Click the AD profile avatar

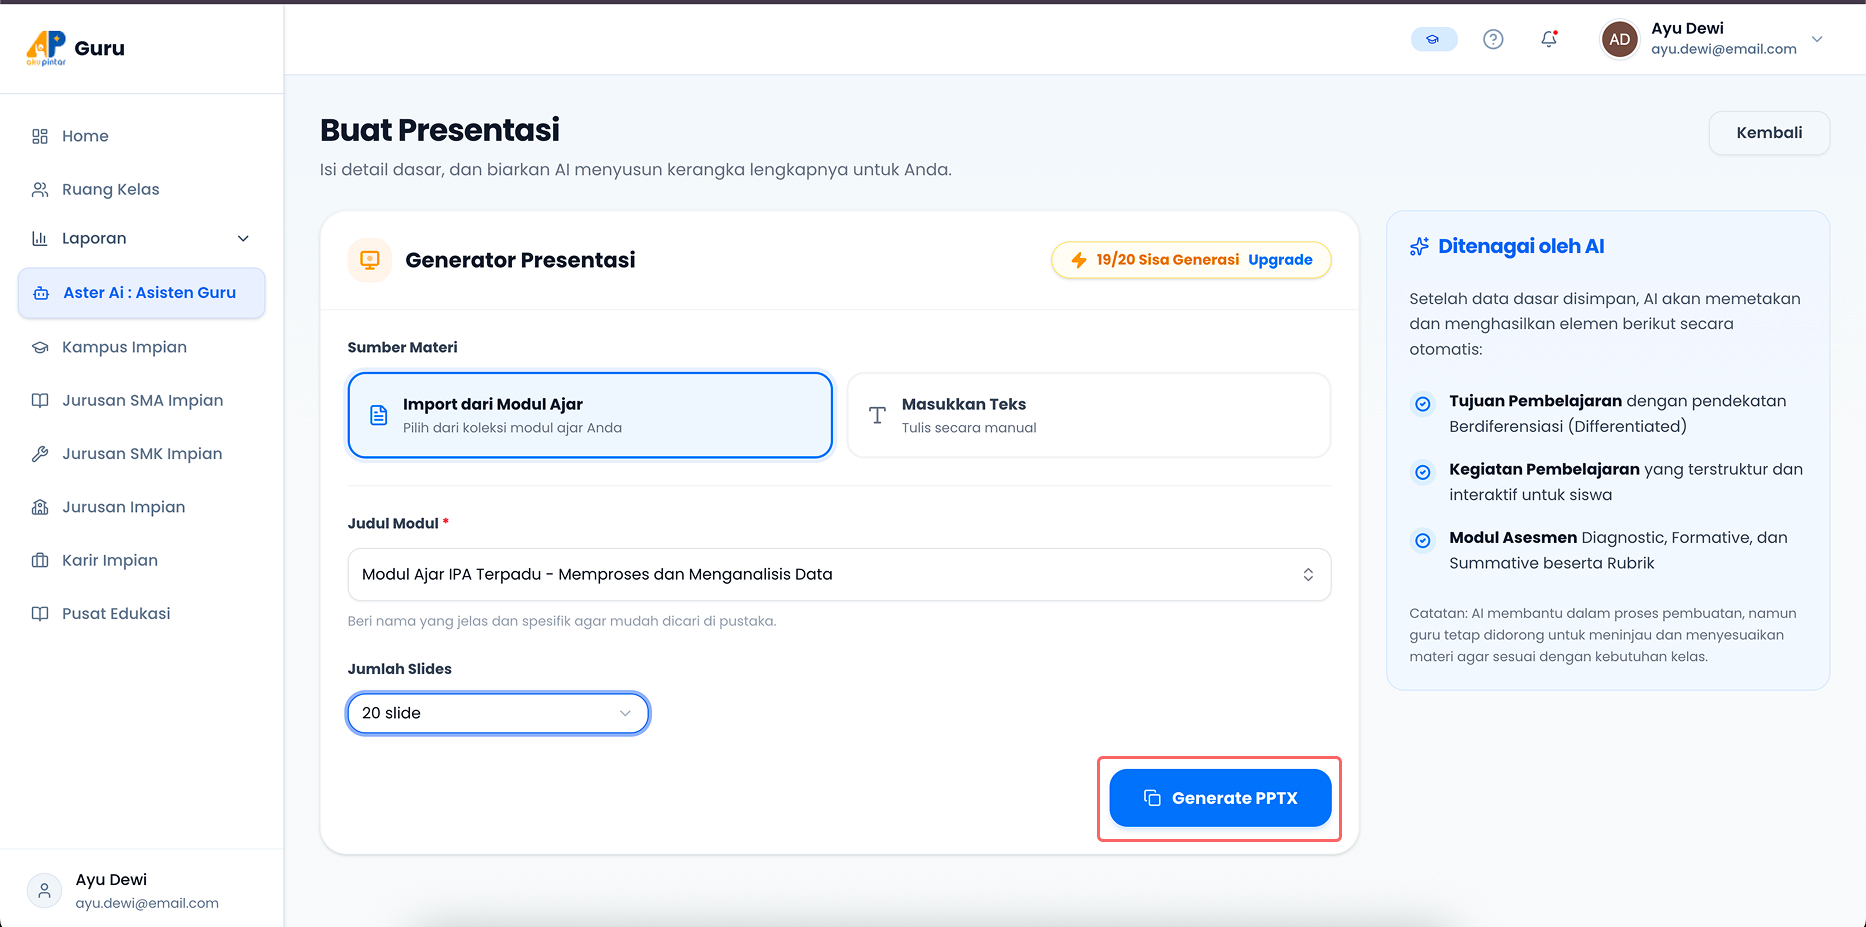(1620, 39)
